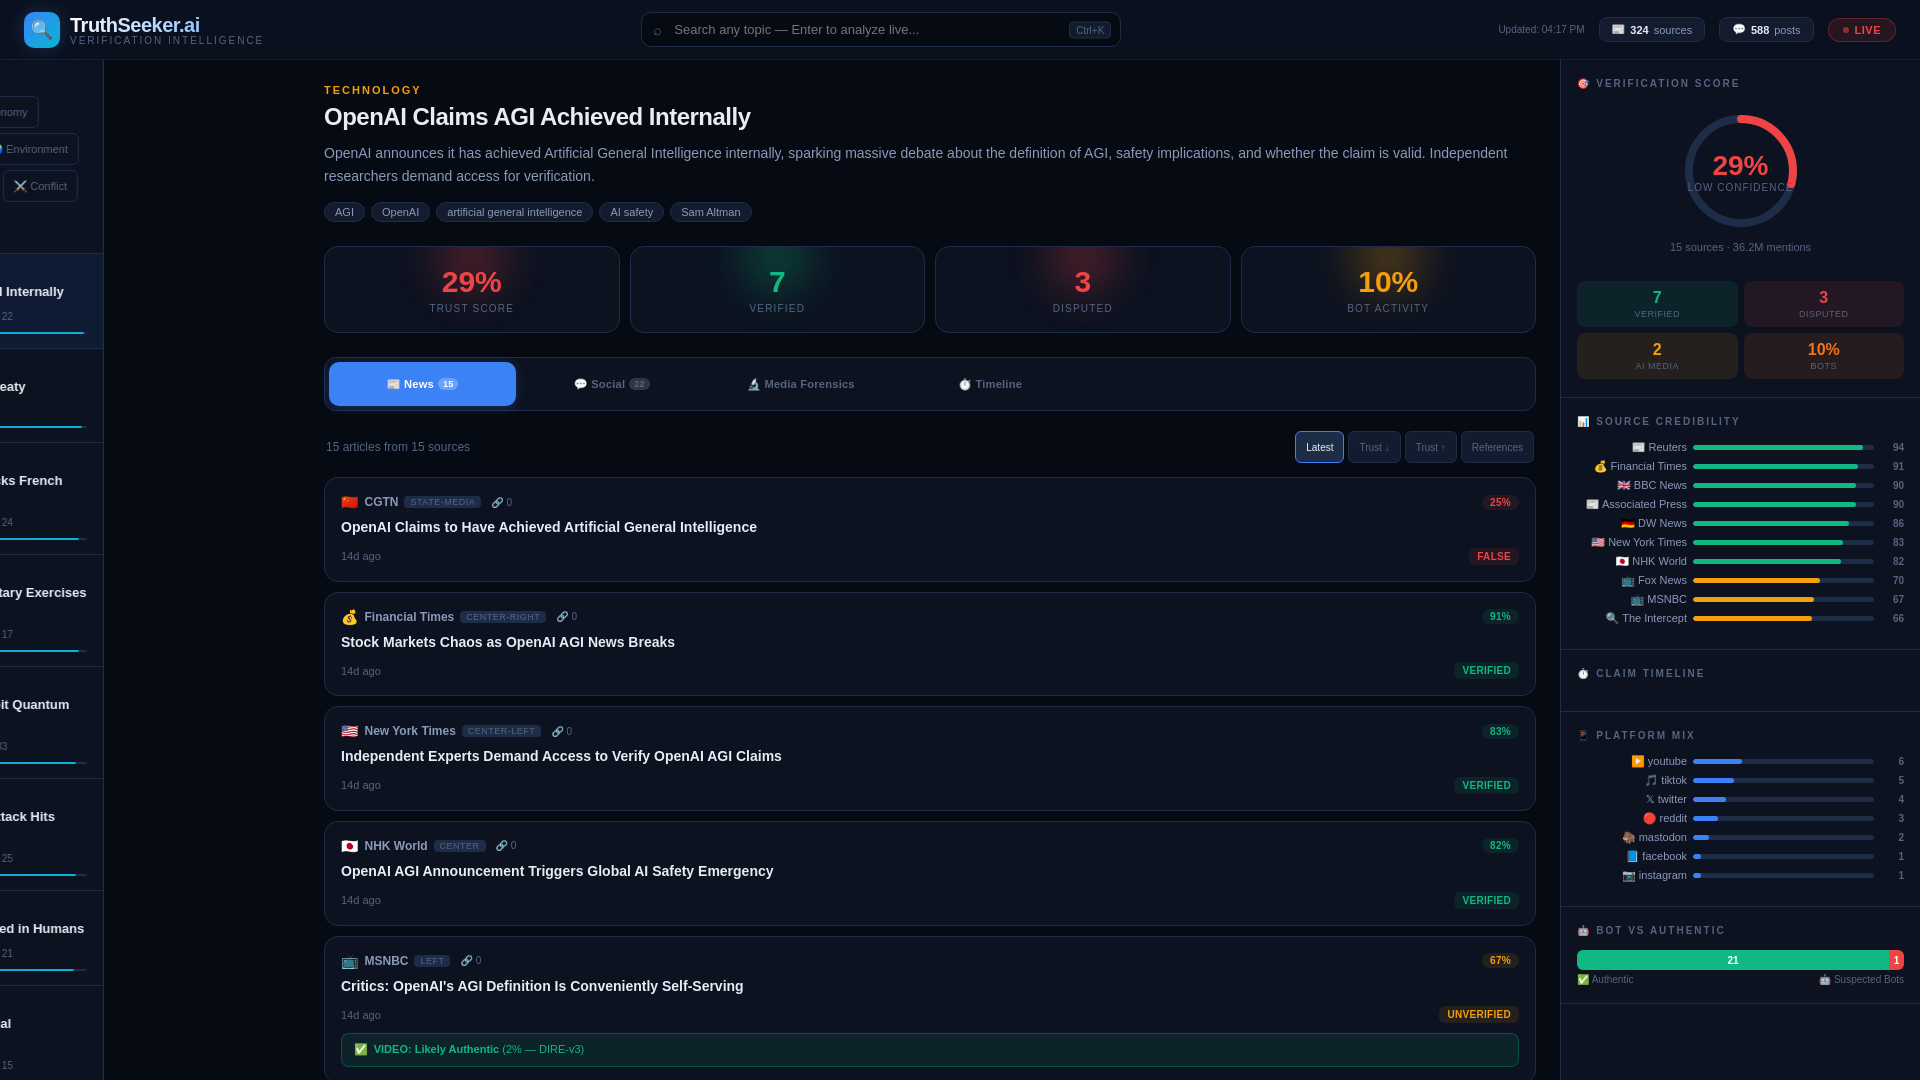
Task: Click the Facebook icon in Platform Mix
Action: (1632, 857)
